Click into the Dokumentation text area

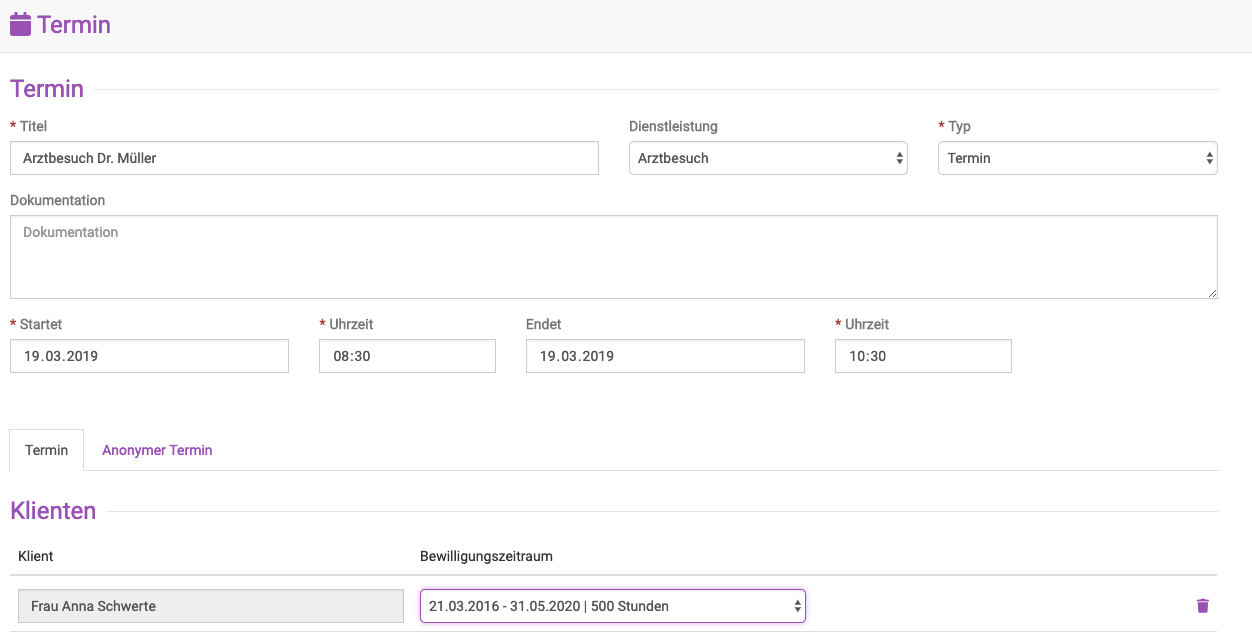tap(614, 257)
